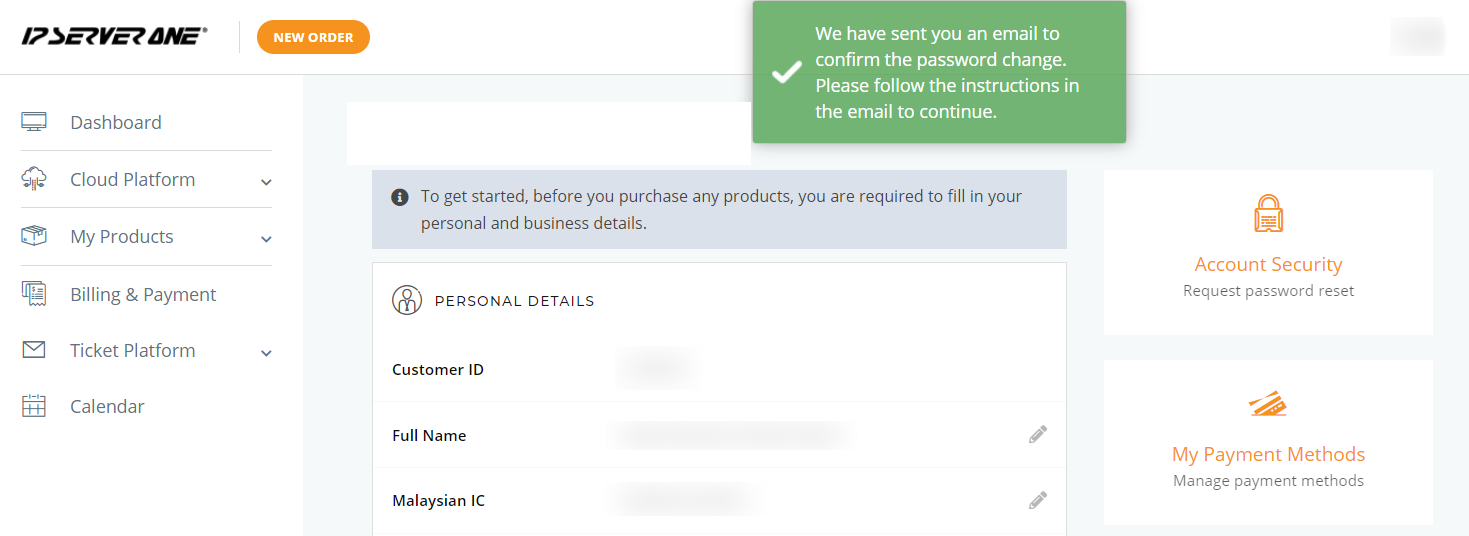The width and height of the screenshot is (1469, 536).
Task: Open the Account Security link
Action: [1268, 264]
